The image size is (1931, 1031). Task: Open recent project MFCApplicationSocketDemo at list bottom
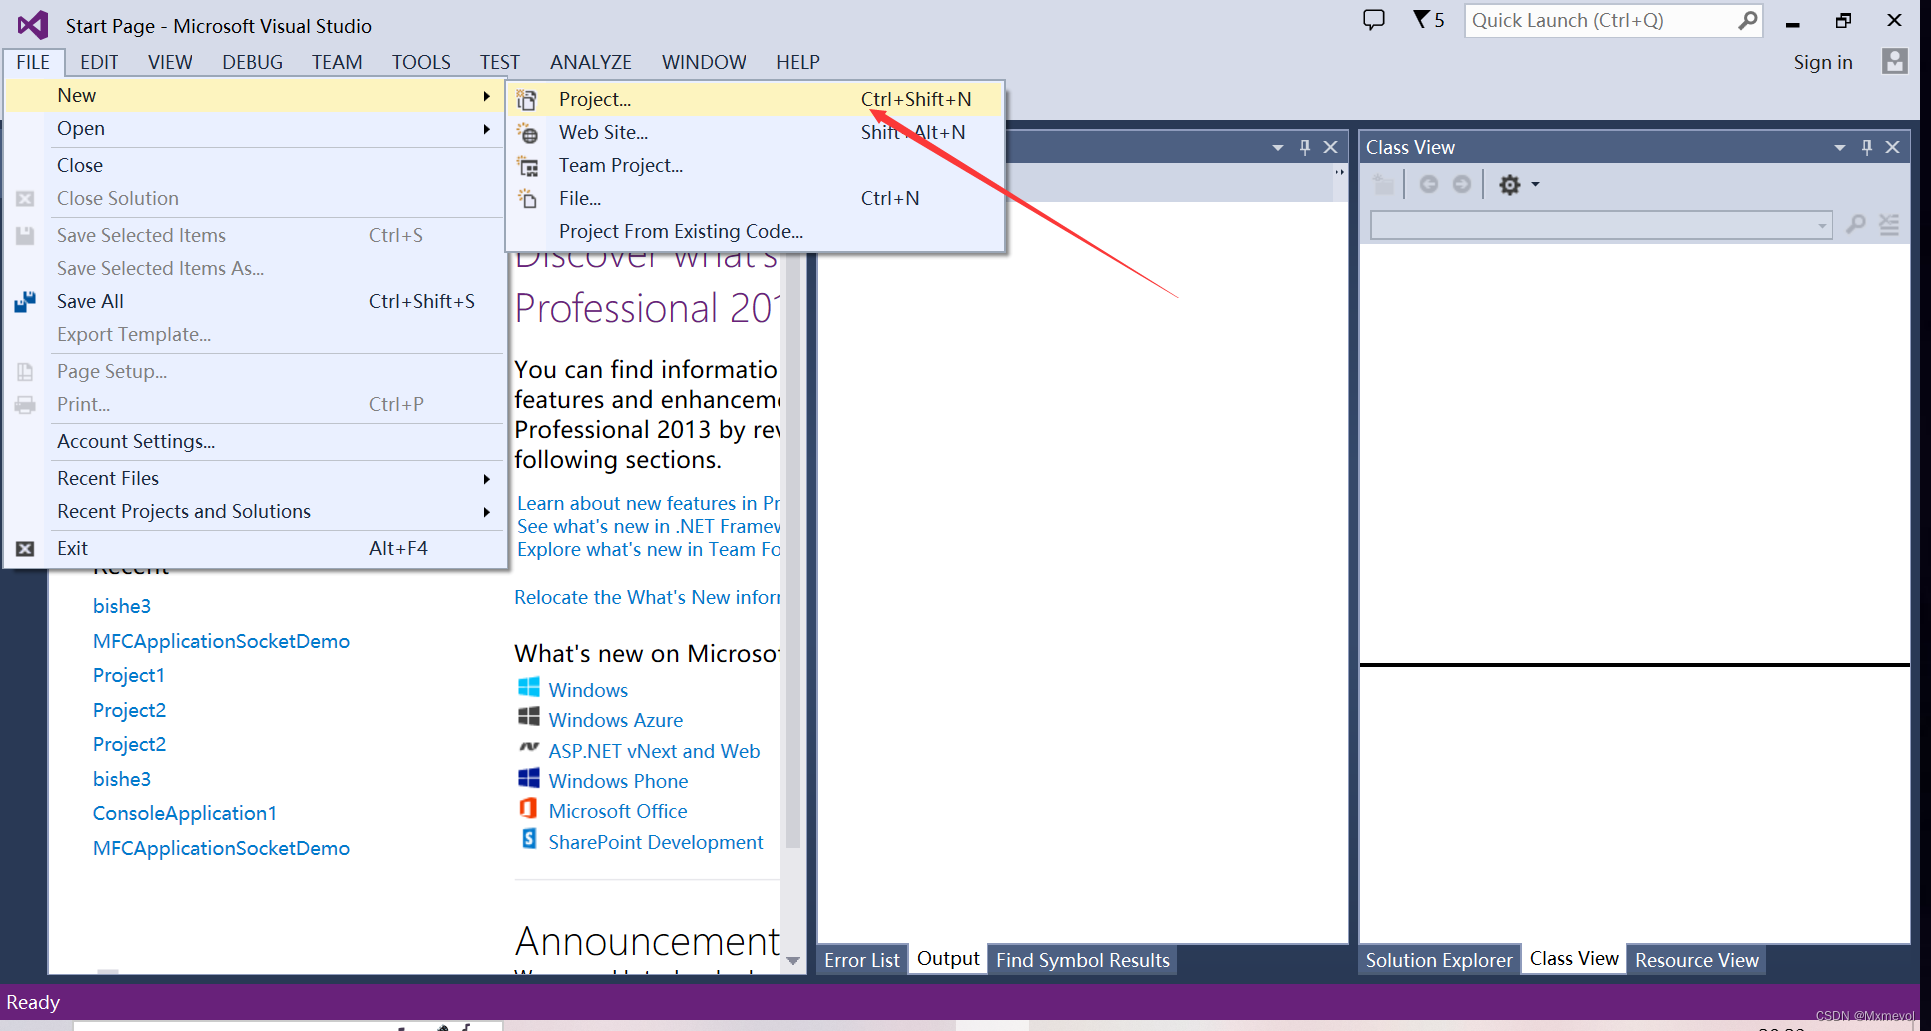point(221,848)
